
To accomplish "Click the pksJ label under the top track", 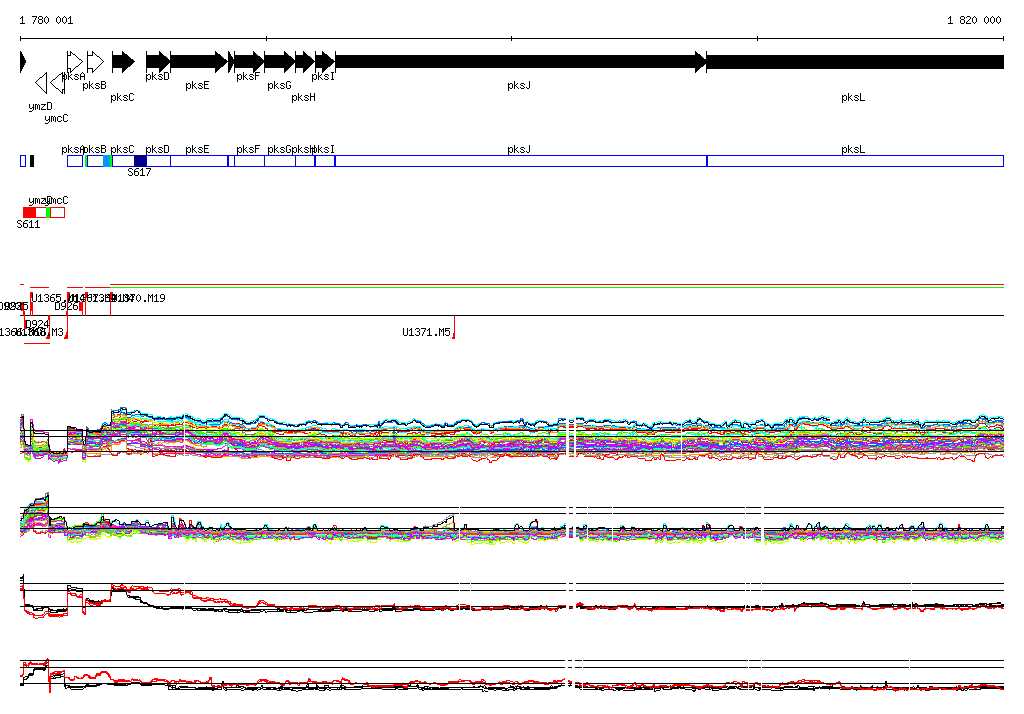I will click(x=519, y=86).
